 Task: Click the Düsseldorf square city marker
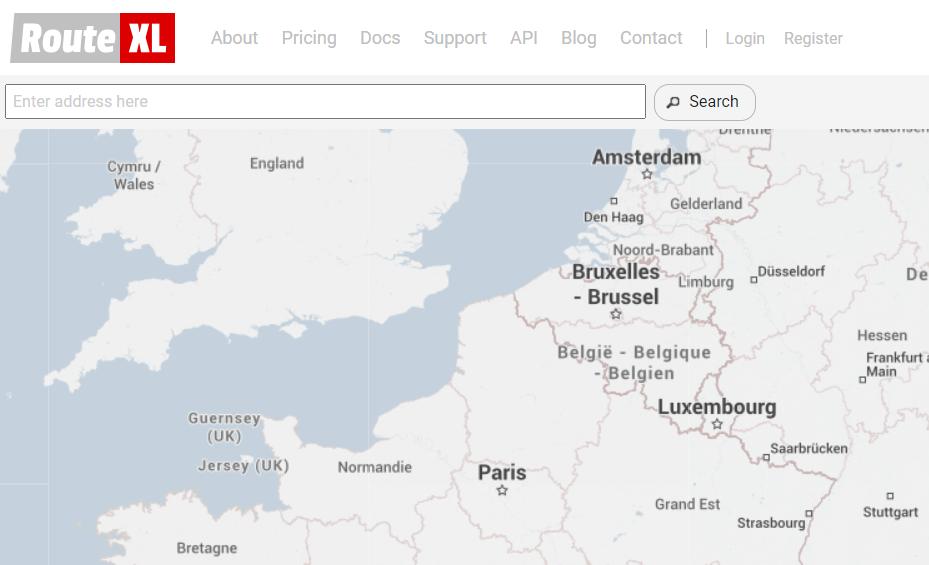(754, 280)
